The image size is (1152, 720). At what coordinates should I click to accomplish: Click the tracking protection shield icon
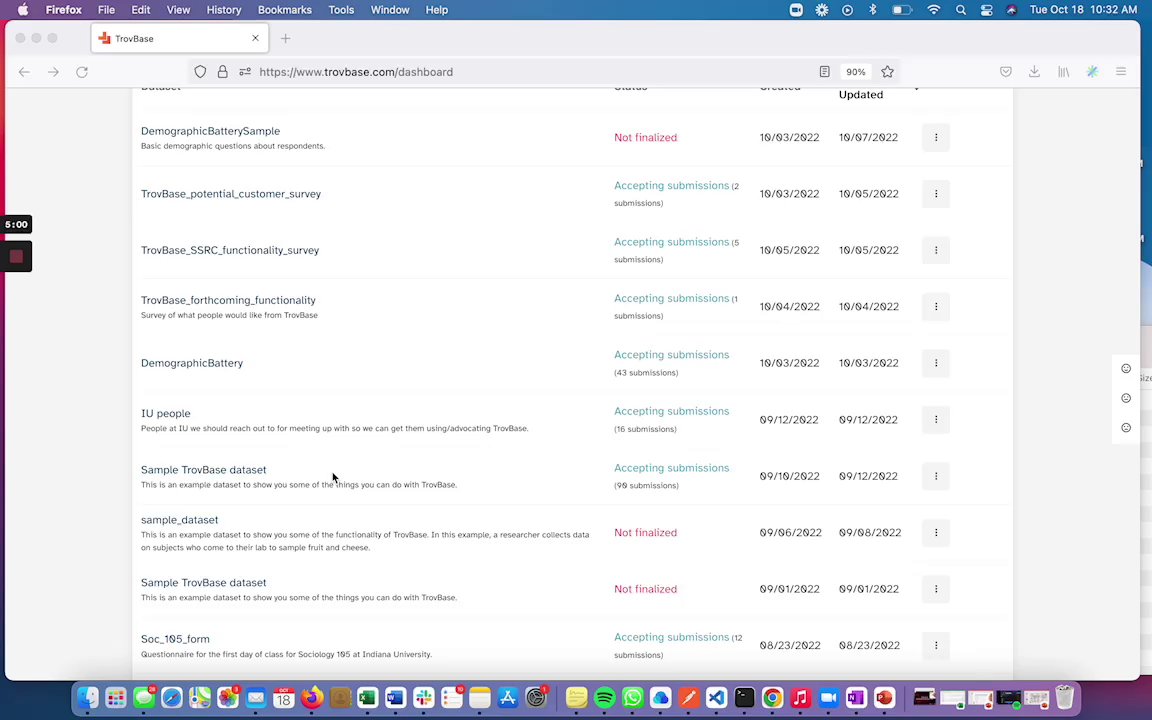coord(200,72)
